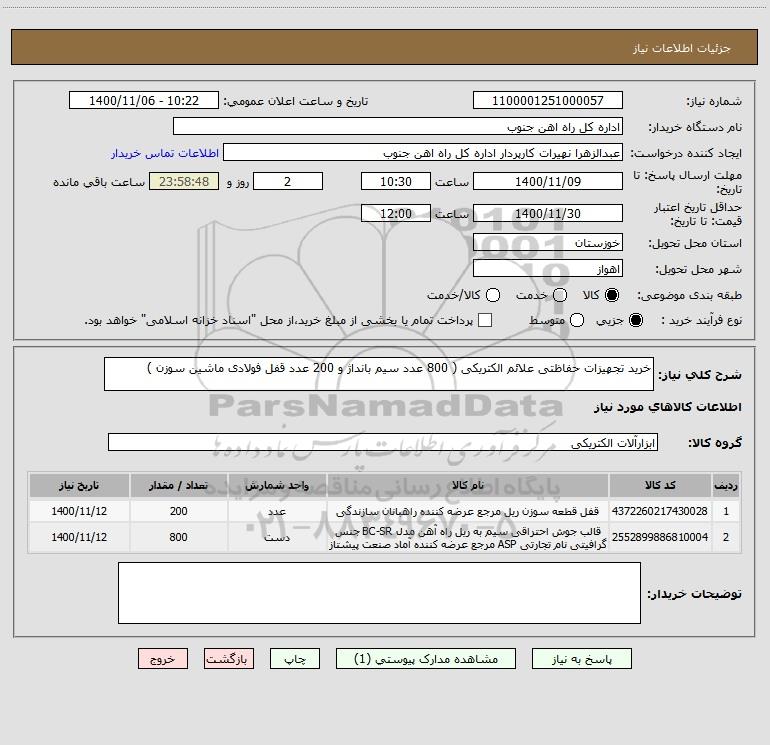Click the unit cell دست
Viewport: 770px width, 745px height.
click(x=277, y=537)
